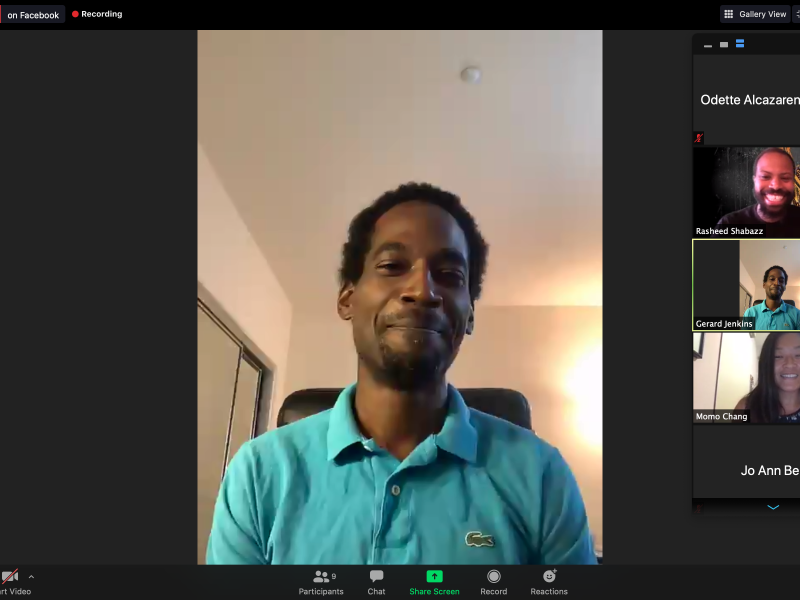
Task: Open the Chat panel
Action: pos(376,583)
